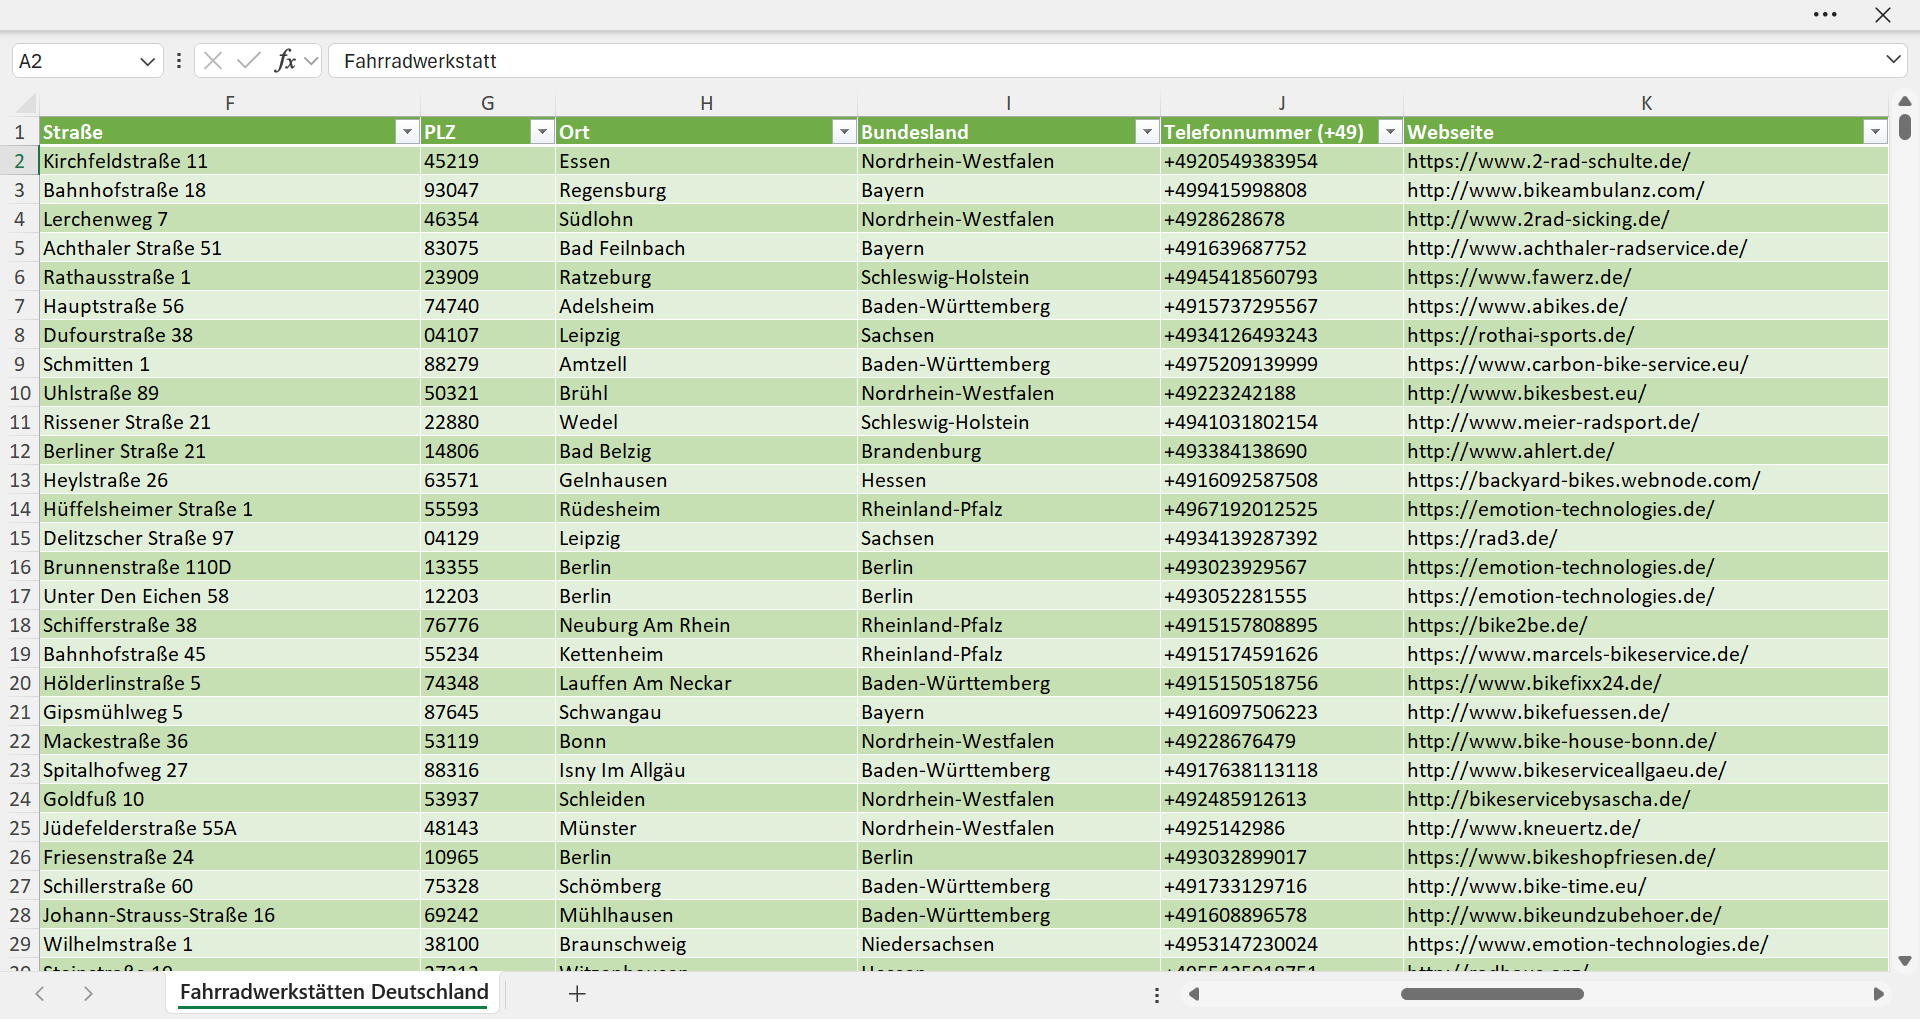Select the PLZ cell 93047
Screen dimensions: 1920x1020
(488, 190)
